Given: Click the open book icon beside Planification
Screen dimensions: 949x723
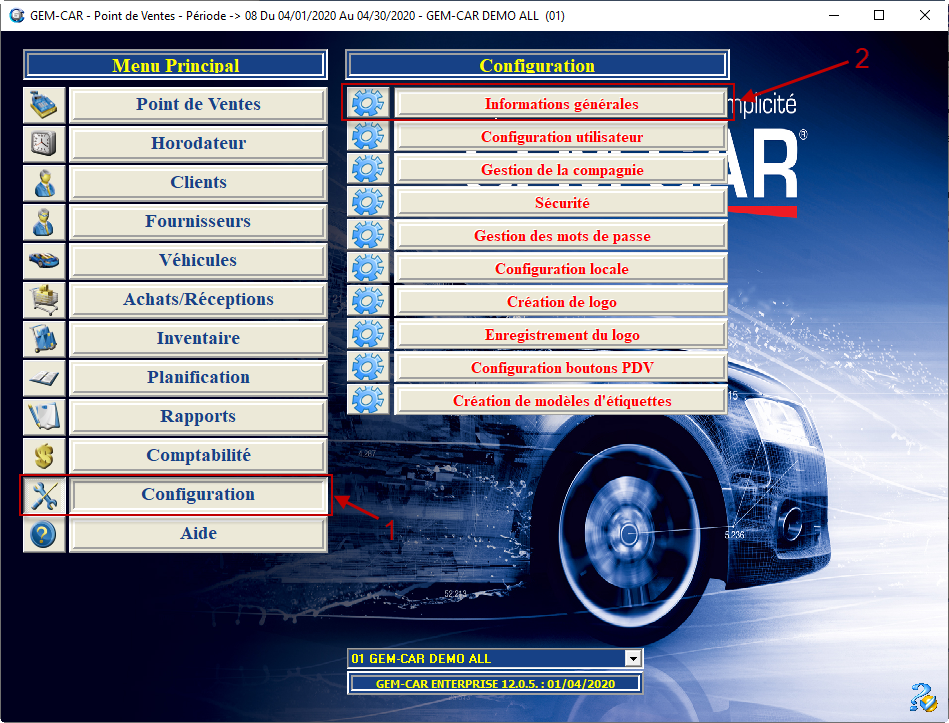Looking at the screenshot, I should tap(44, 378).
